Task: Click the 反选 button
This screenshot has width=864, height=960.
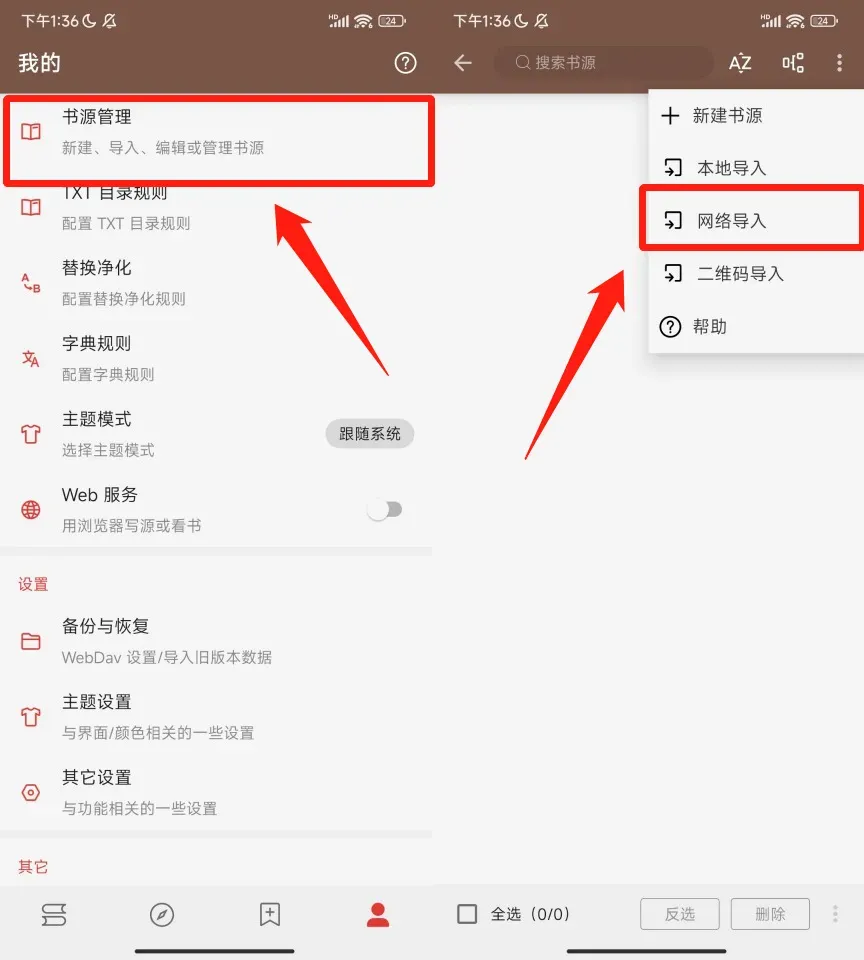Action: tap(680, 914)
